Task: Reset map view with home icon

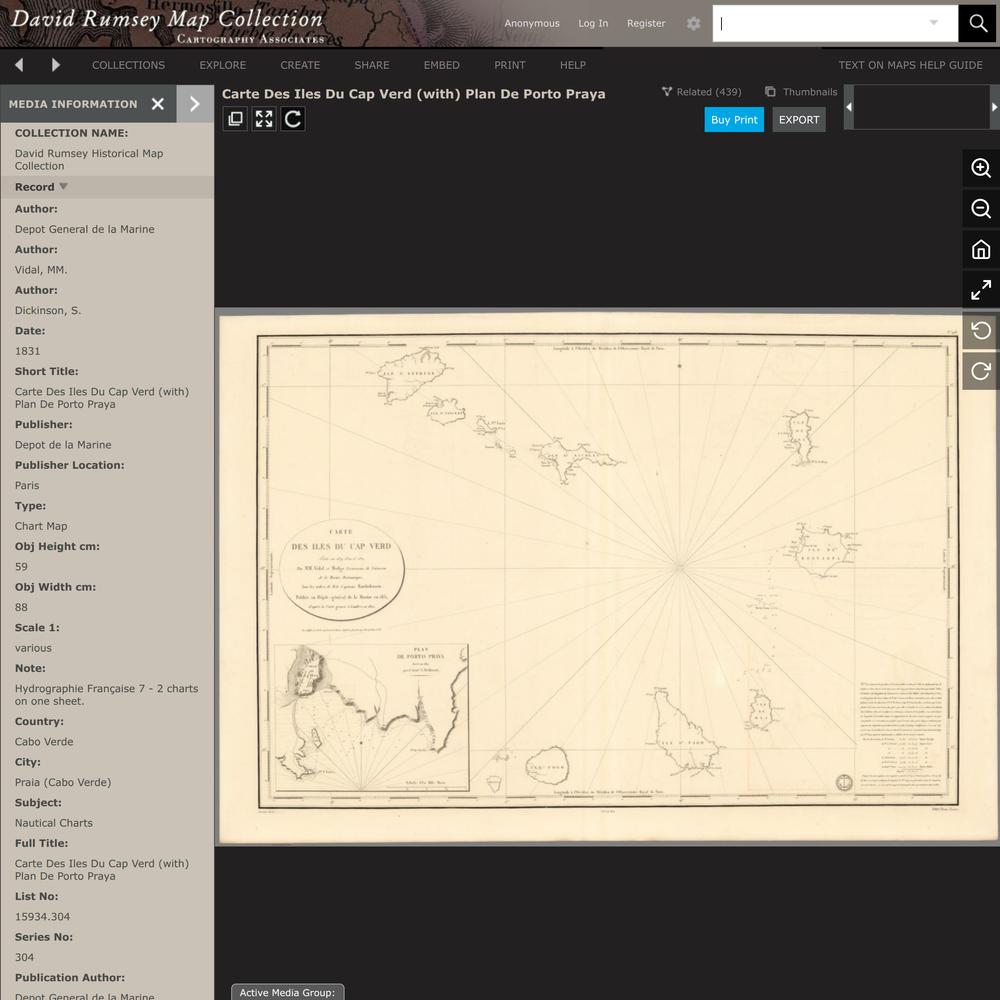Action: (x=981, y=249)
